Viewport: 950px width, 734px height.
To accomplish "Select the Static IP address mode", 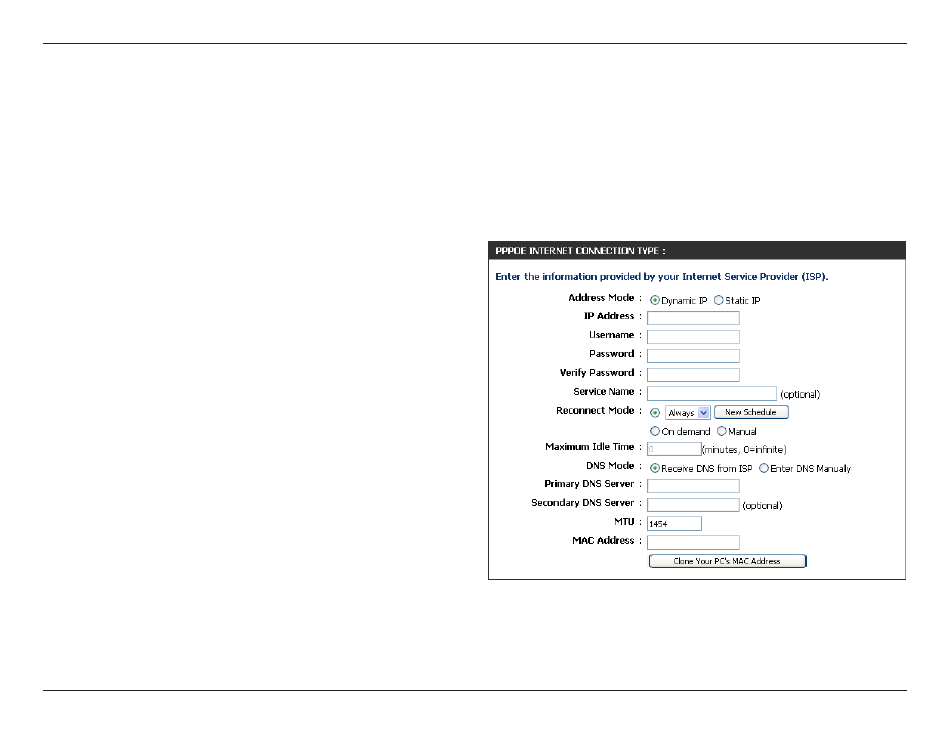I will (719, 300).
